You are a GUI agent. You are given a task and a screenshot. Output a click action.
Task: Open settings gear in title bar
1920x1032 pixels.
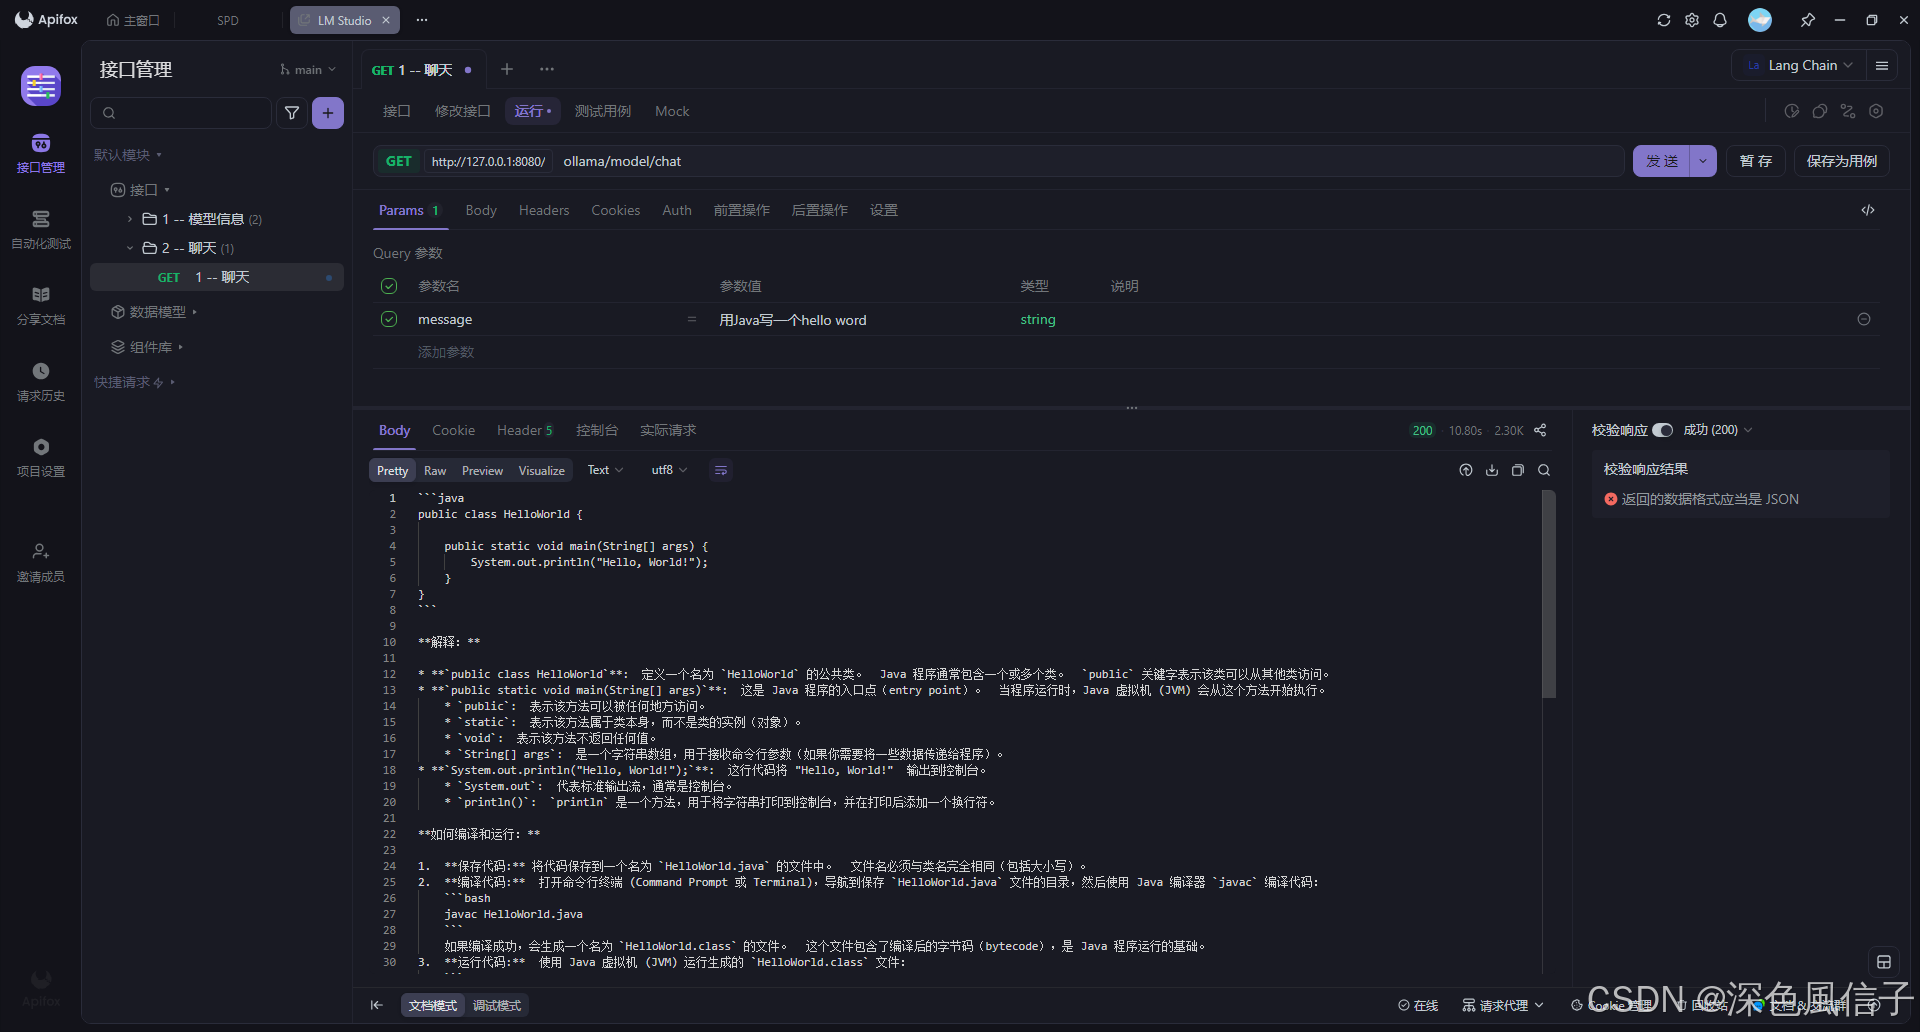[1692, 20]
